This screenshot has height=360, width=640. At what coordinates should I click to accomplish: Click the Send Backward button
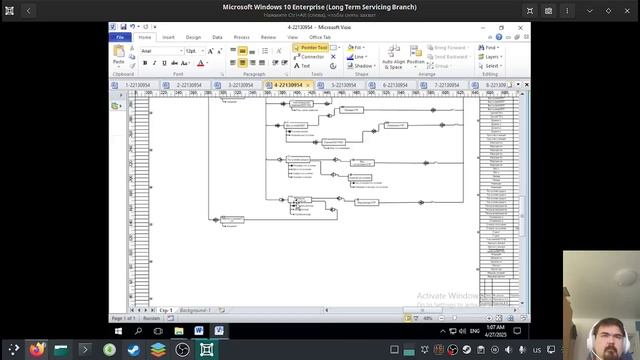pos(448,57)
